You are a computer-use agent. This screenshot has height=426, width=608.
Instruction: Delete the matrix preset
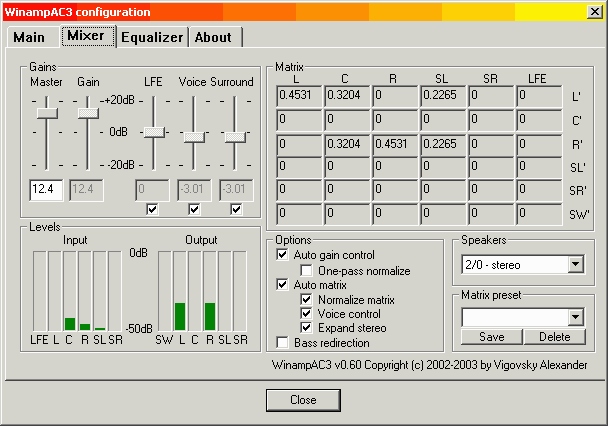(x=554, y=337)
